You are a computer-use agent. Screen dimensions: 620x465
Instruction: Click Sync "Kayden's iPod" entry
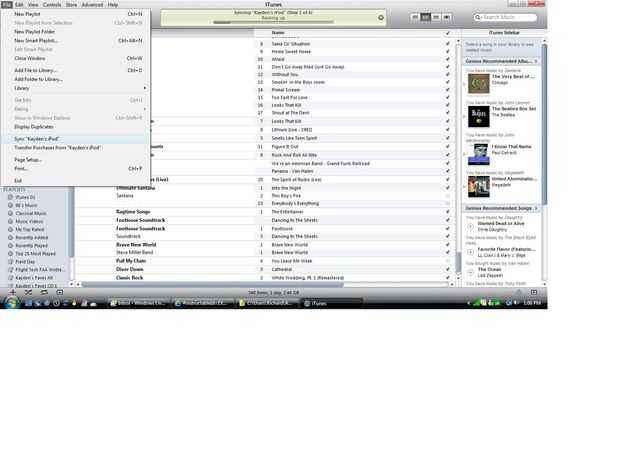[77, 139]
